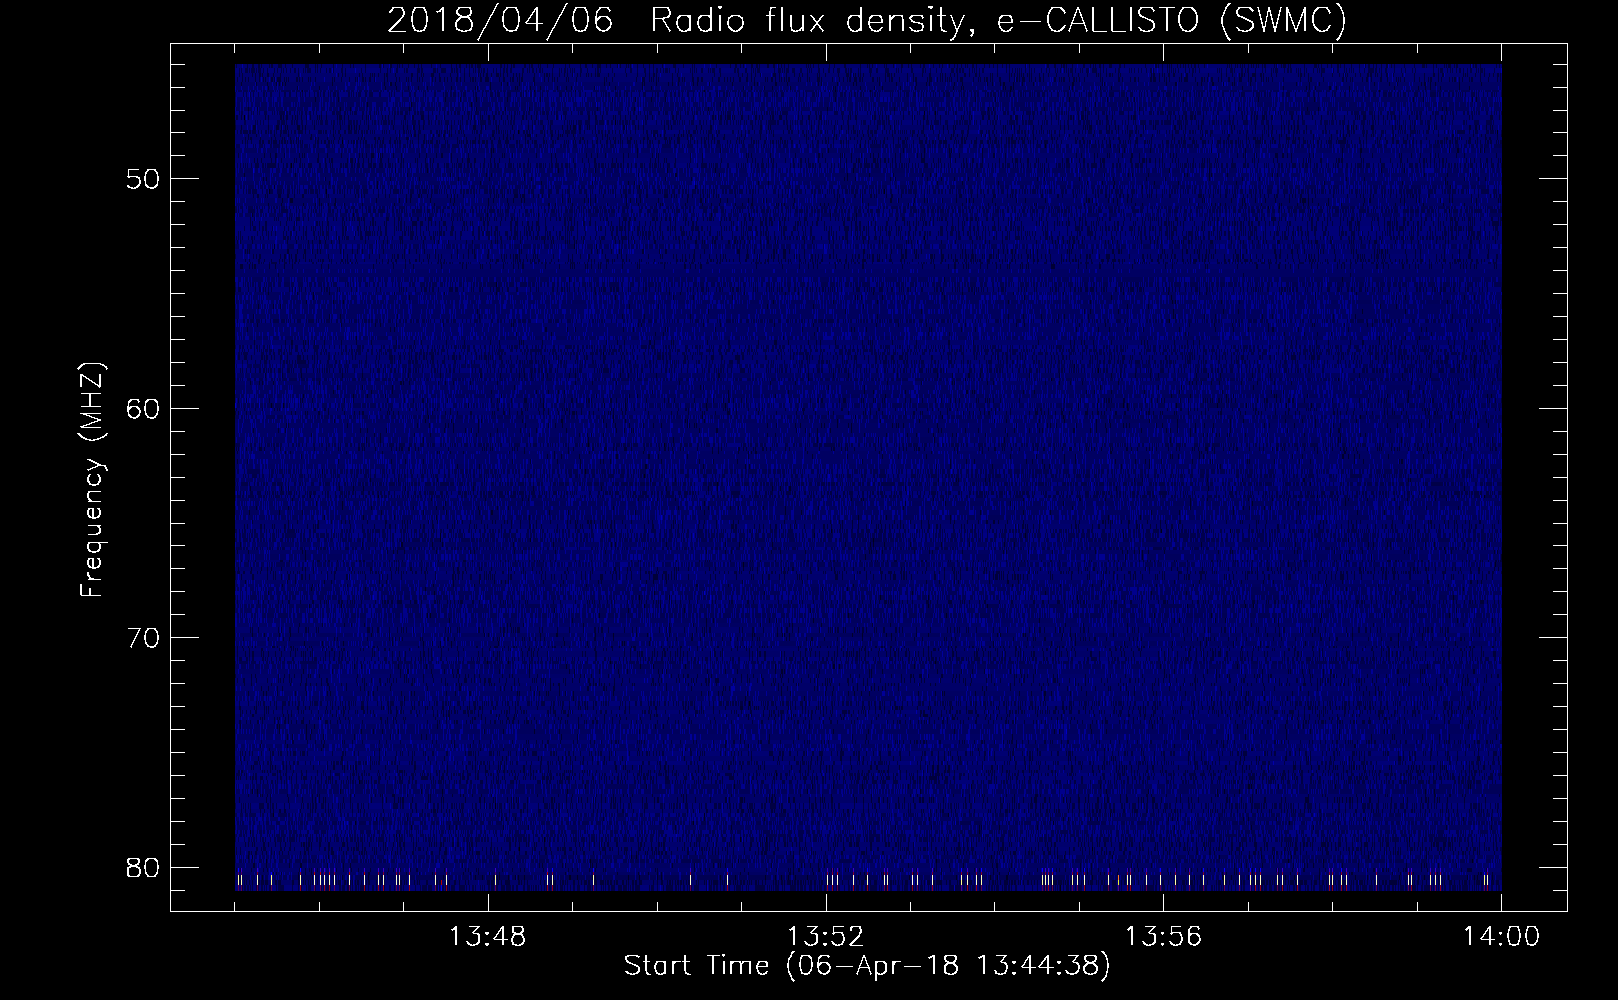Click the 13:52 time tick label
The image size is (1618, 1000).
click(x=827, y=938)
